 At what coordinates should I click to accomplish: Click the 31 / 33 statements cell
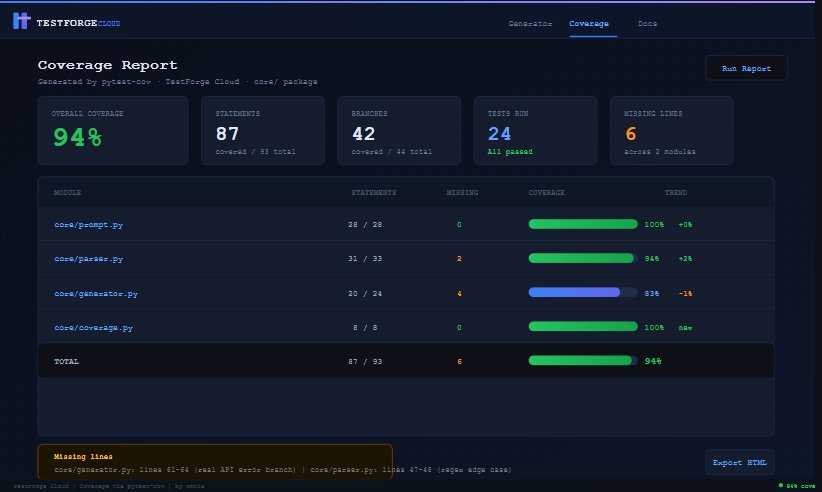coord(365,259)
